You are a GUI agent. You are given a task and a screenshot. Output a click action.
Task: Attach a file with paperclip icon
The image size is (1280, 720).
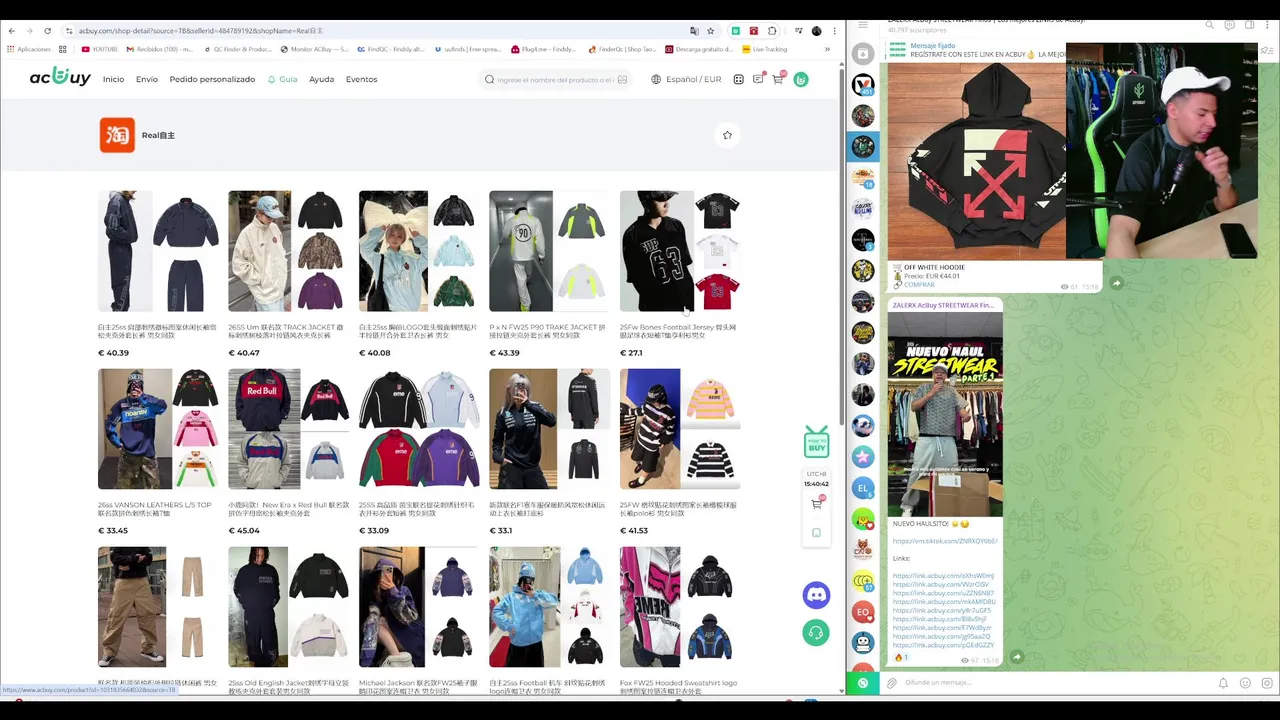click(891, 683)
